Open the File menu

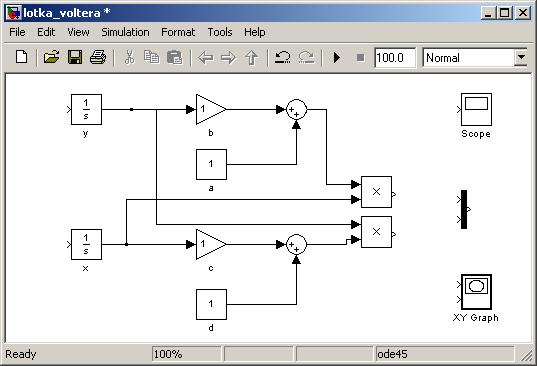(x=17, y=32)
